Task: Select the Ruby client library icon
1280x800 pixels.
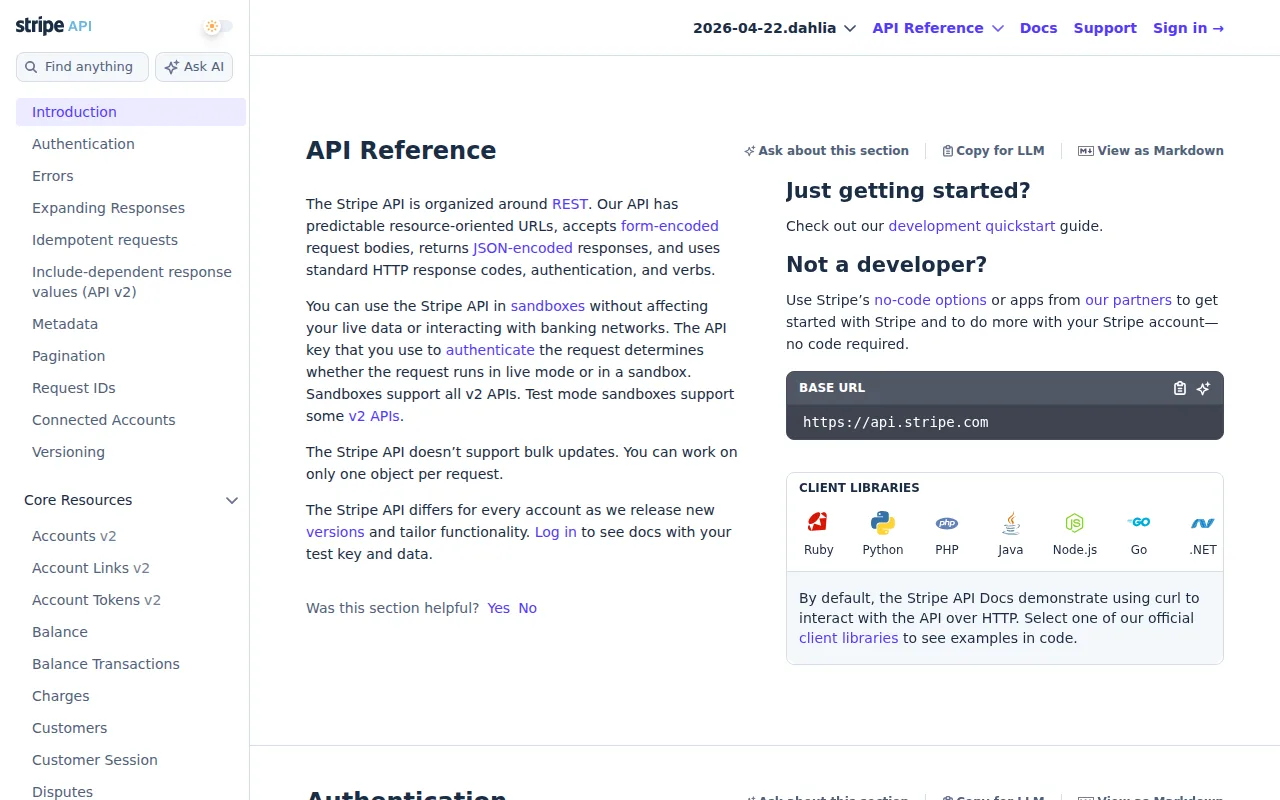Action: [818, 522]
